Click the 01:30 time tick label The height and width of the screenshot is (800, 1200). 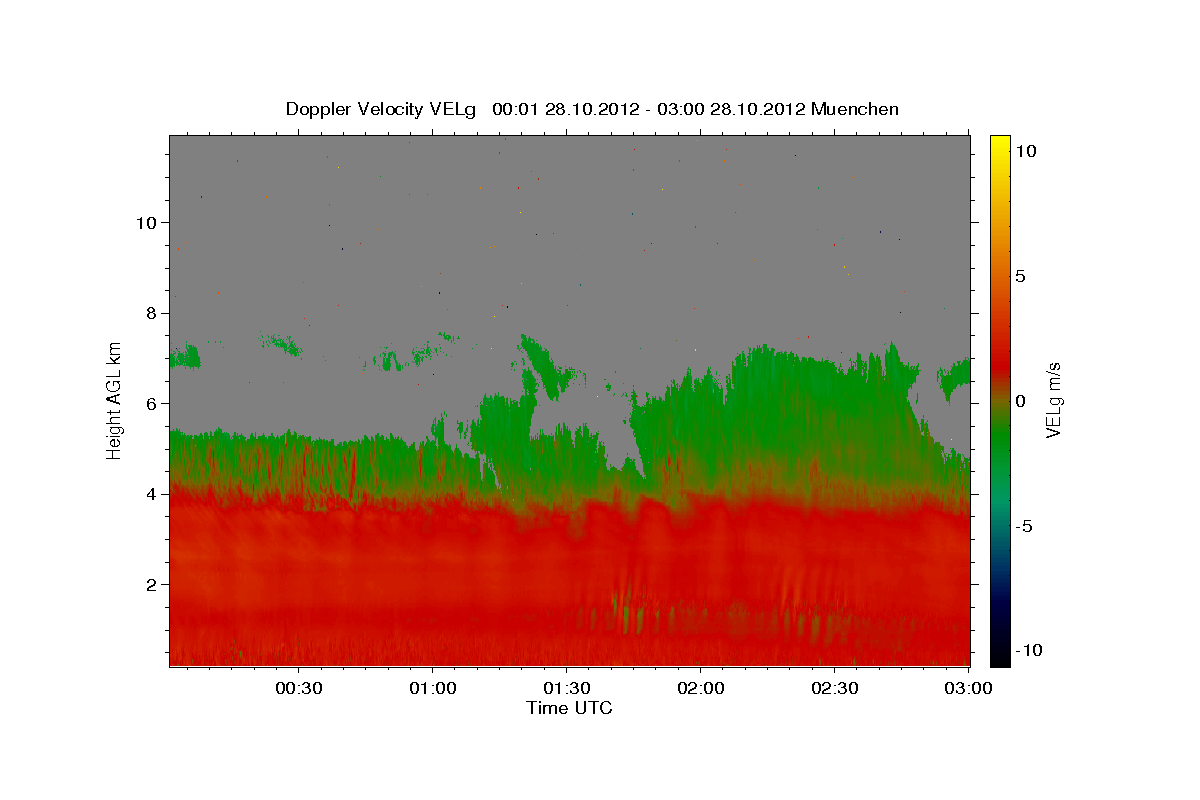(x=567, y=688)
